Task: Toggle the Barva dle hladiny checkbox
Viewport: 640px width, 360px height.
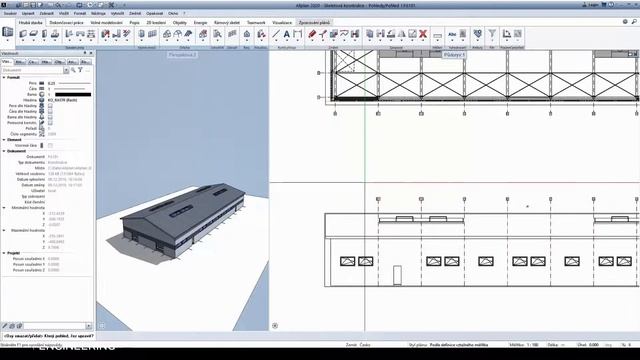Action: tap(50, 117)
